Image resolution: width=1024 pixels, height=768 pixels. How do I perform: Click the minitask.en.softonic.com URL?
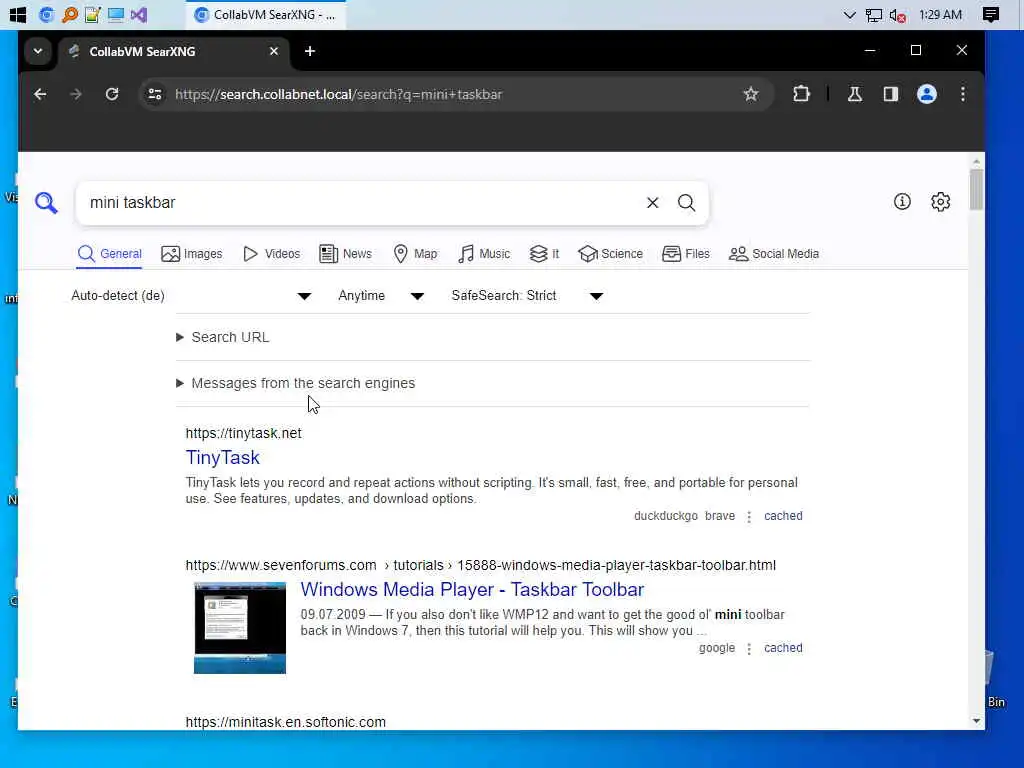[285, 722]
